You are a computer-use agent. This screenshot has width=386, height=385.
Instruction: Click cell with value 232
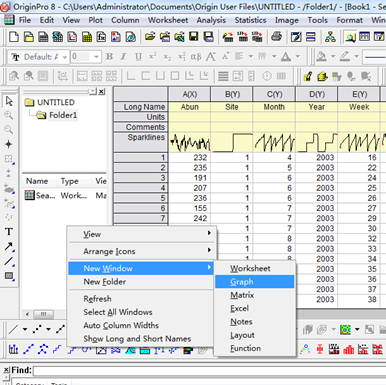190,157
